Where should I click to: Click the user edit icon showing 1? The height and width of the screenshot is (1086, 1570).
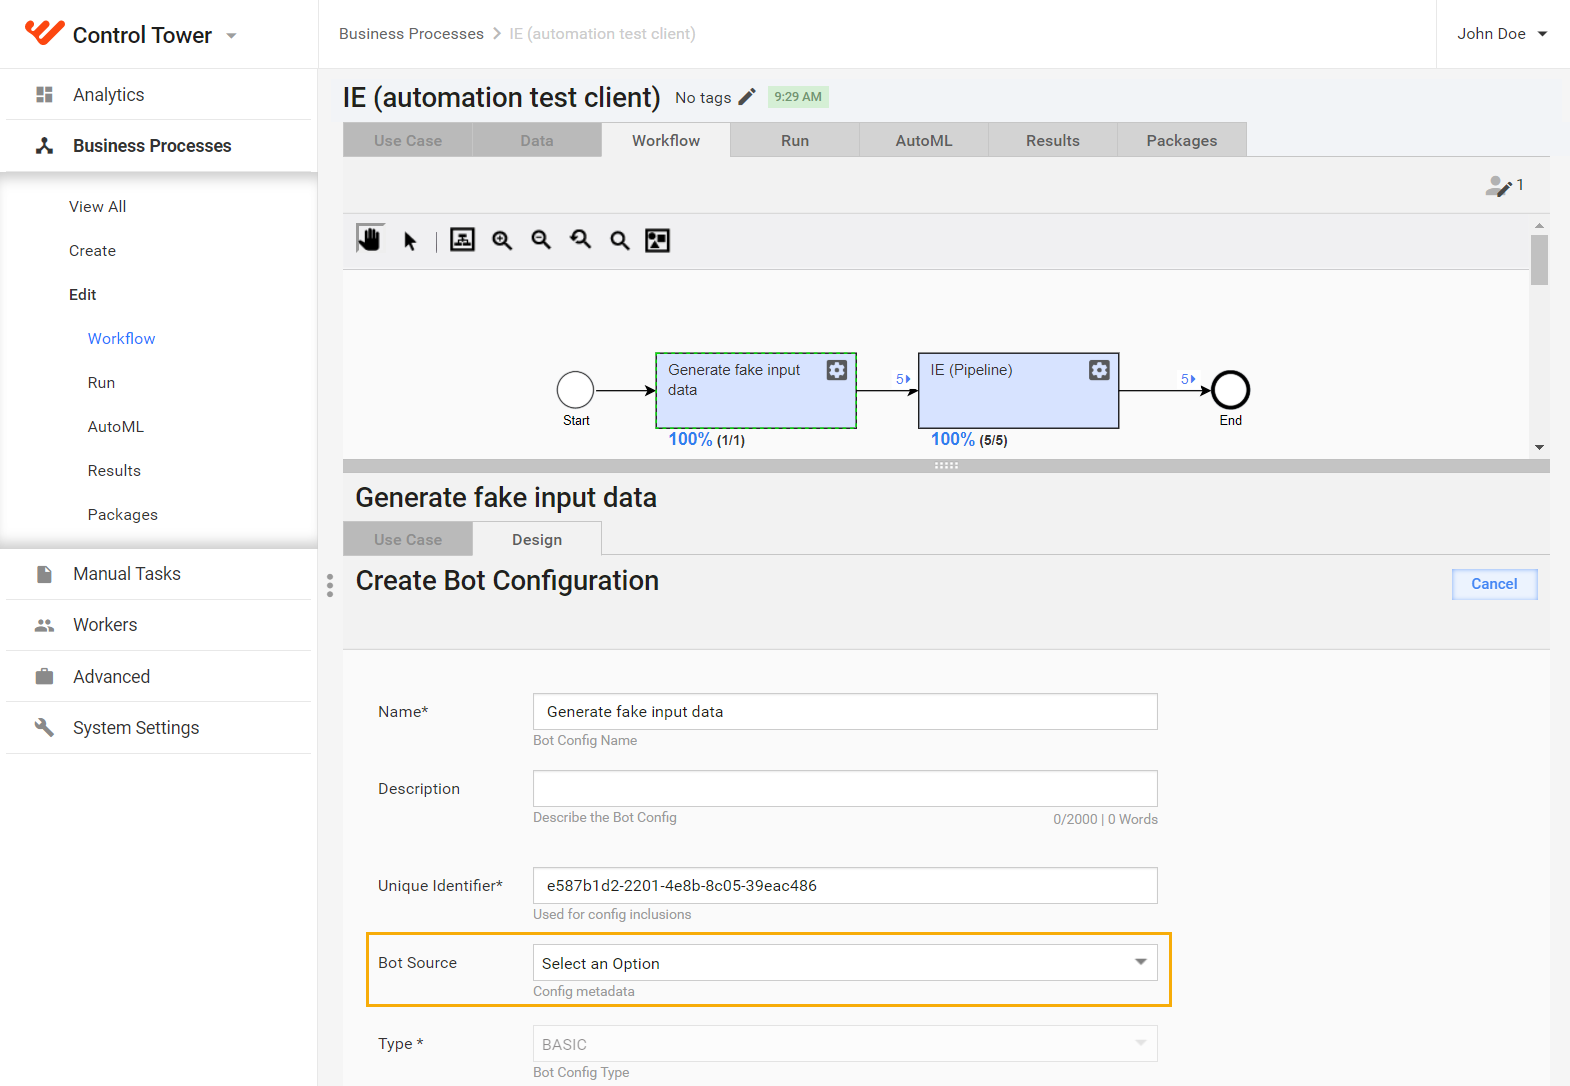pyautogui.click(x=1498, y=186)
